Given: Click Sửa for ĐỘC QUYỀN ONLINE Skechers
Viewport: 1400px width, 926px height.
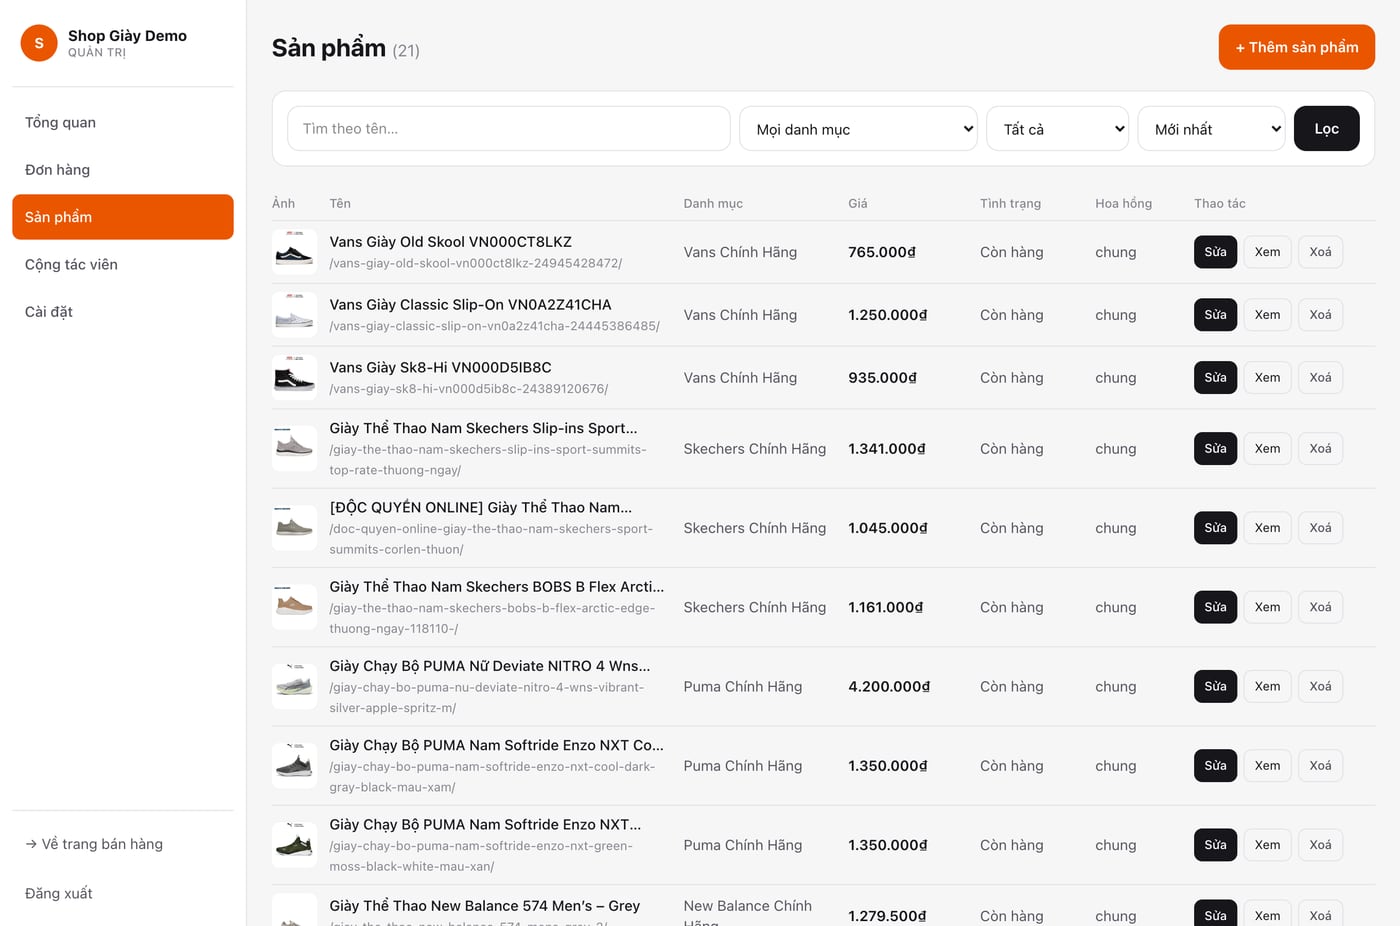Looking at the screenshot, I should 1215,528.
